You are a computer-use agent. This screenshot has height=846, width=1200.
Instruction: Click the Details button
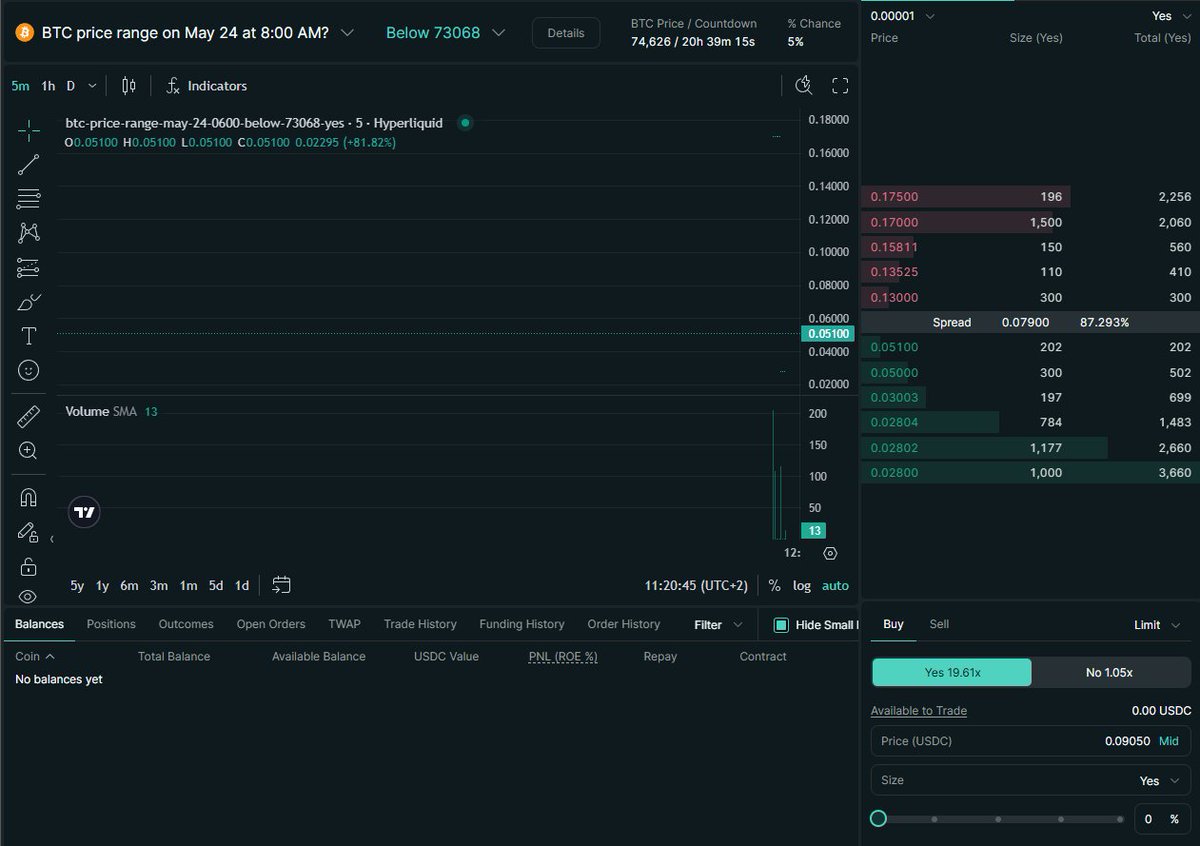click(x=566, y=33)
